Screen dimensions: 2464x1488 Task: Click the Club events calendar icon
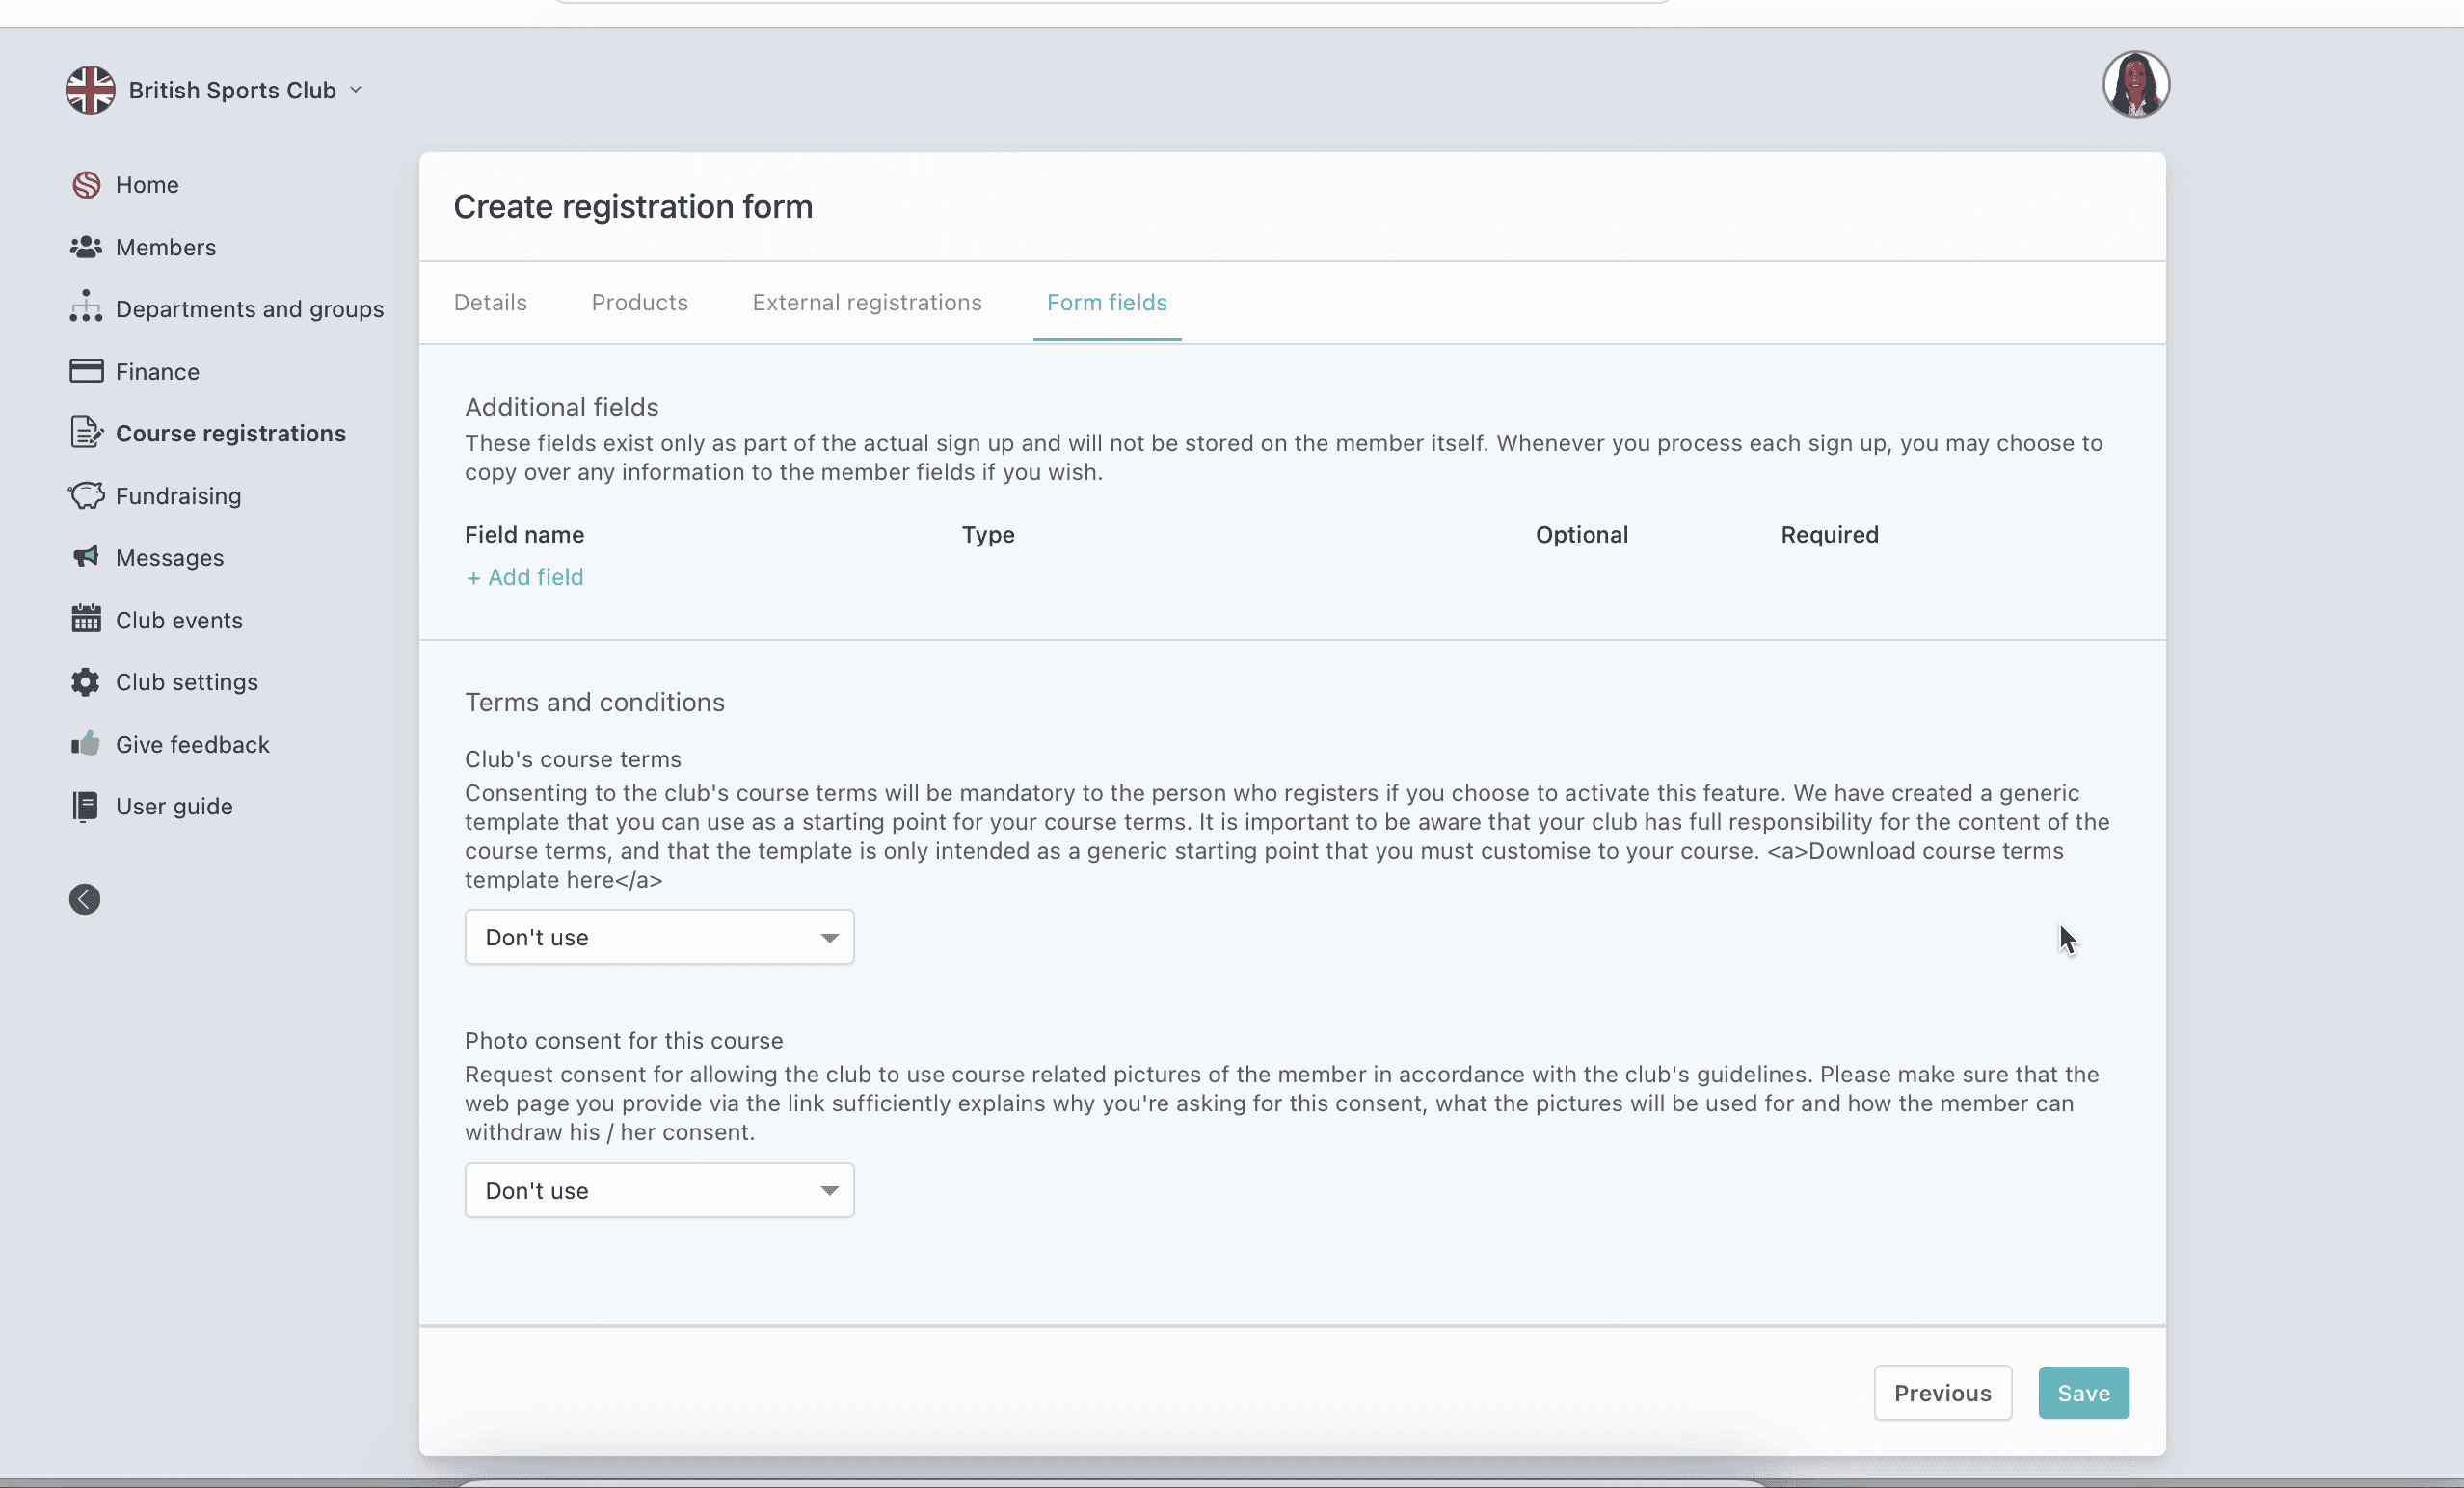tap(86, 619)
